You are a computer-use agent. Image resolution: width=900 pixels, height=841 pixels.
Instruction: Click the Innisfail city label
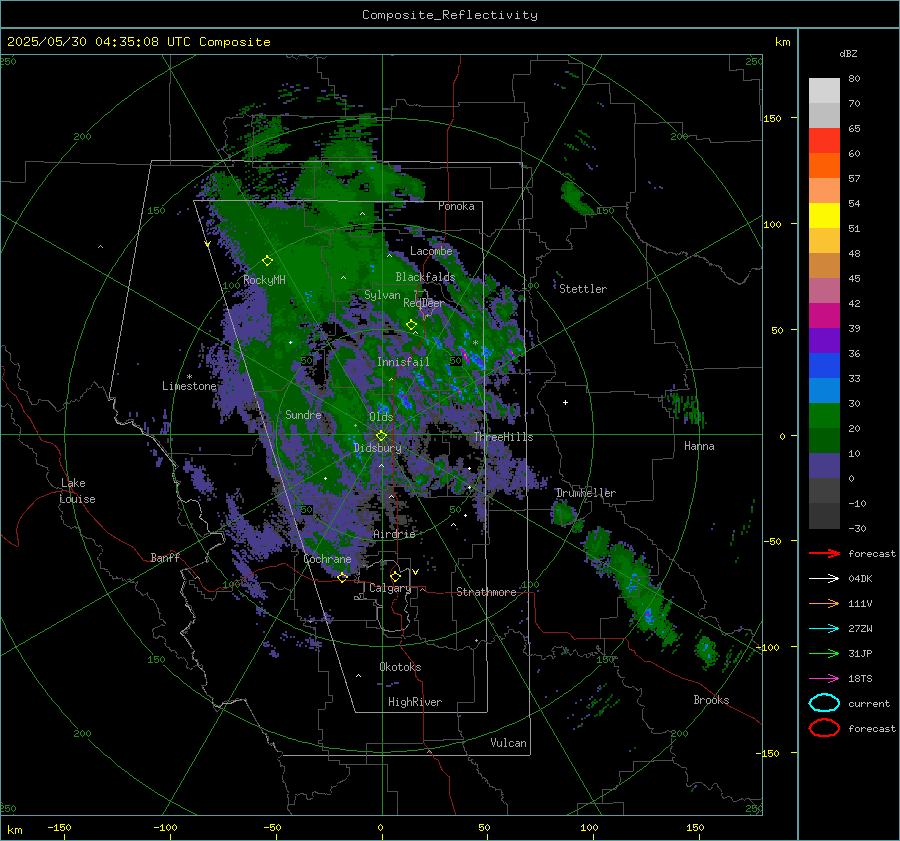[403, 362]
